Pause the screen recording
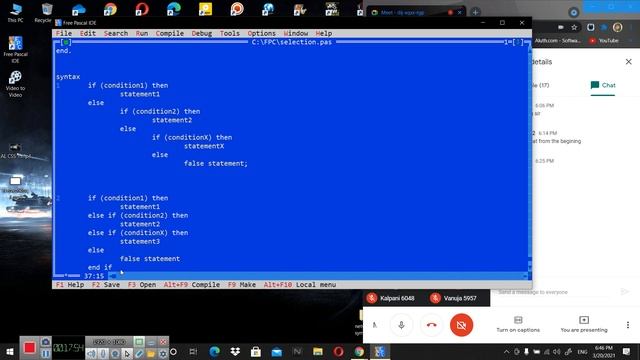 [46, 353]
